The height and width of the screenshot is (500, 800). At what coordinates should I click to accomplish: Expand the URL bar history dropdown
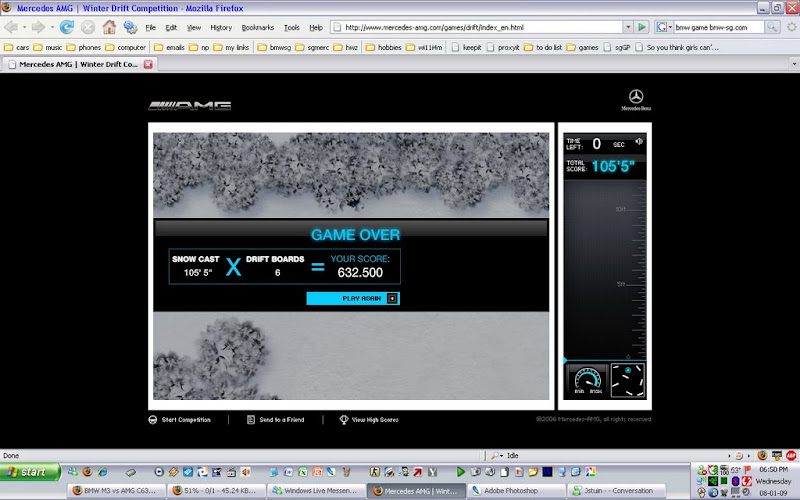[x=628, y=27]
